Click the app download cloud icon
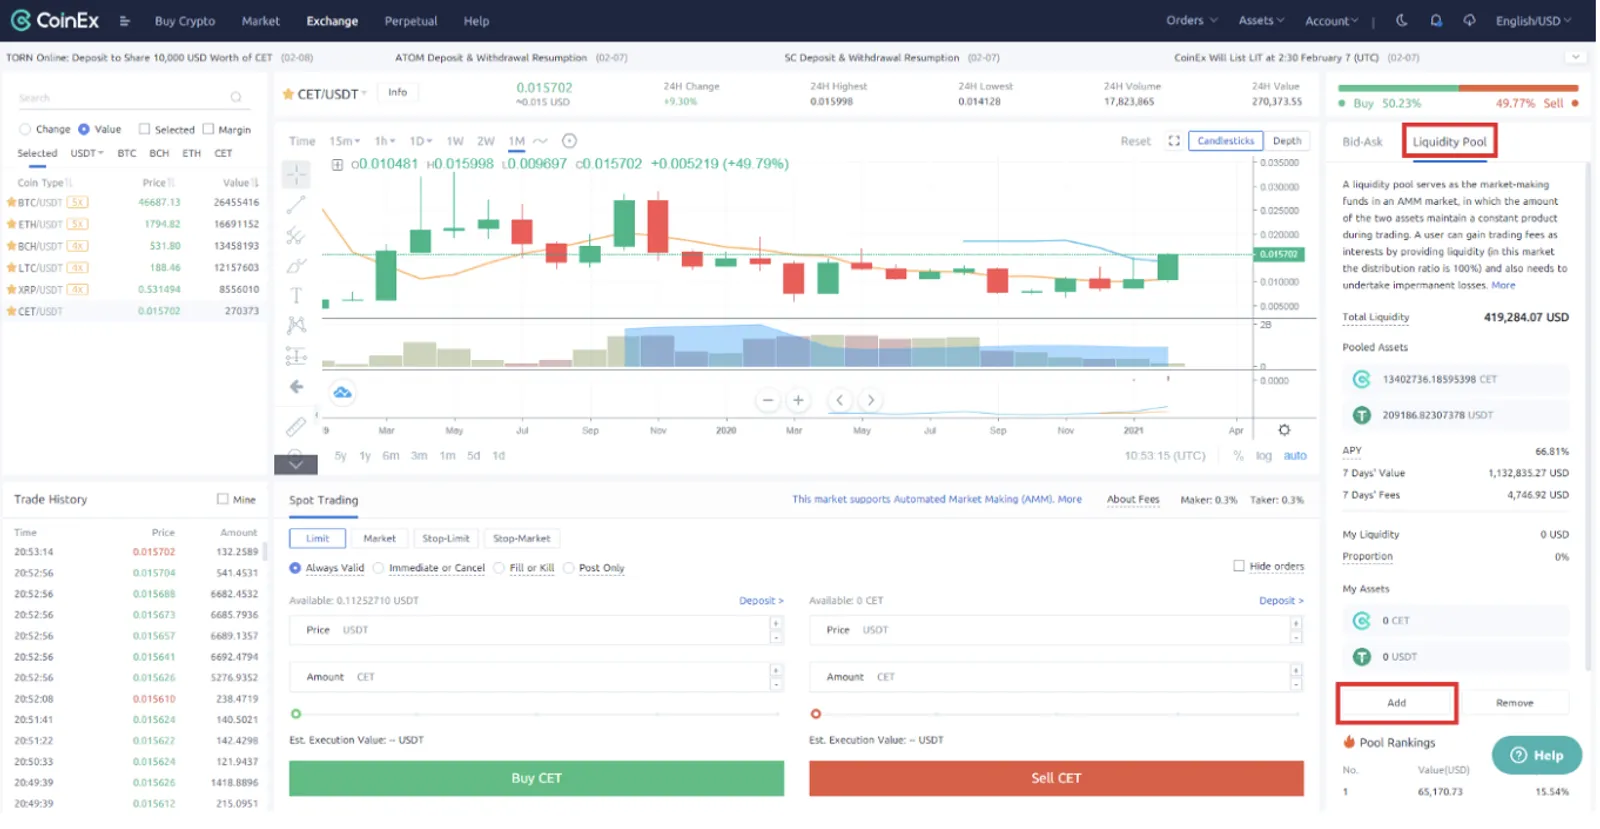The height and width of the screenshot is (829, 1600). click(1469, 20)
